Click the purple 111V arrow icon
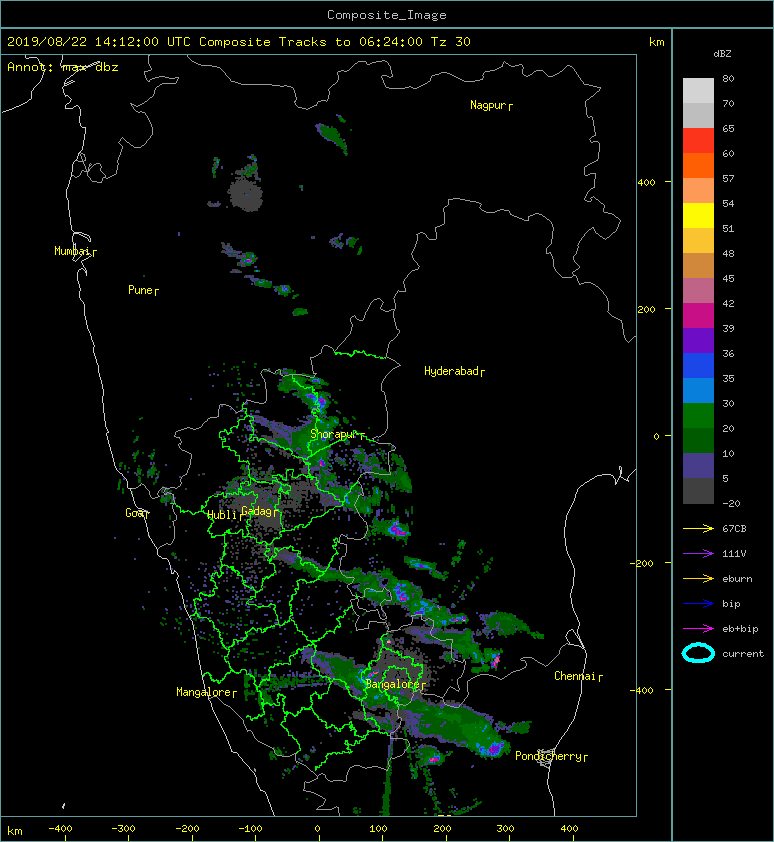 click(x=698, y=554)
